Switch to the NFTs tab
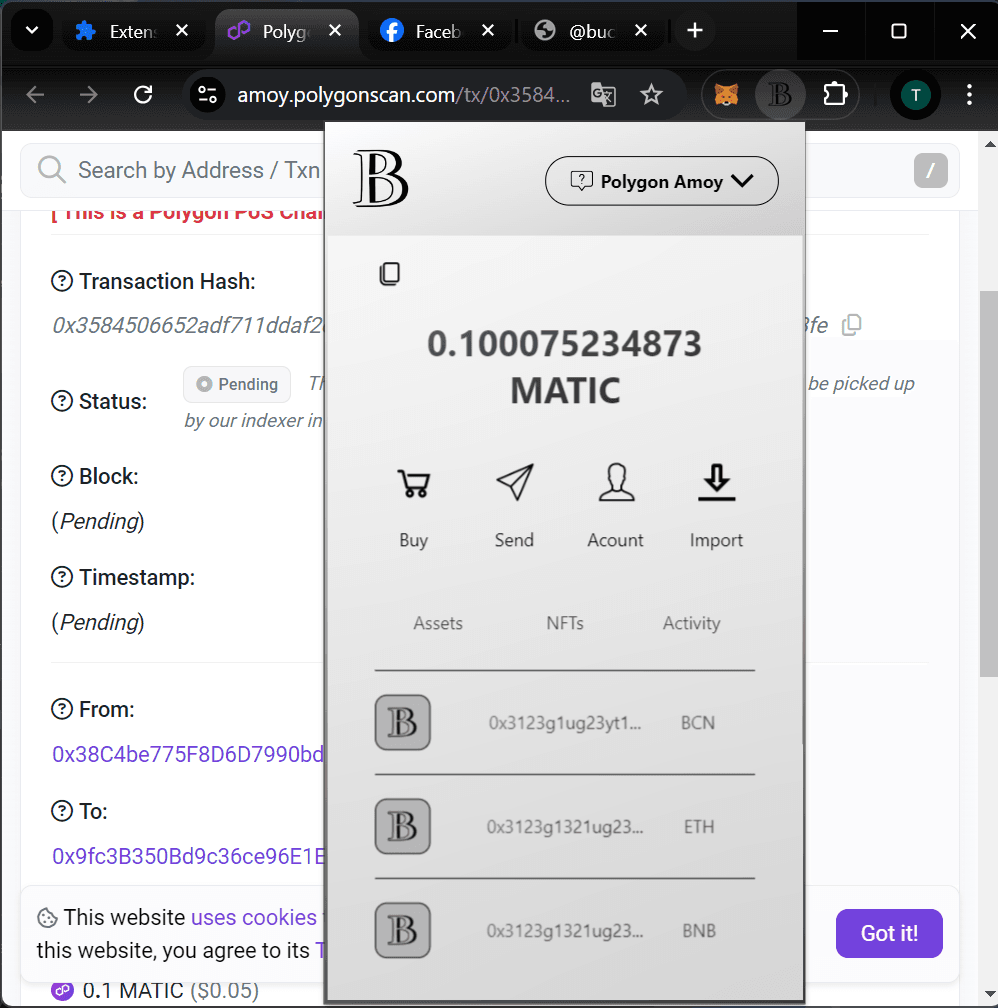998x1008 pixels. tap(565, 623)
